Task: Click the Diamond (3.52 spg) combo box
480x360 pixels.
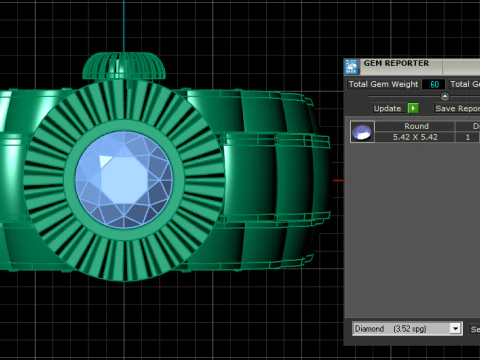Action: point(407,329)
